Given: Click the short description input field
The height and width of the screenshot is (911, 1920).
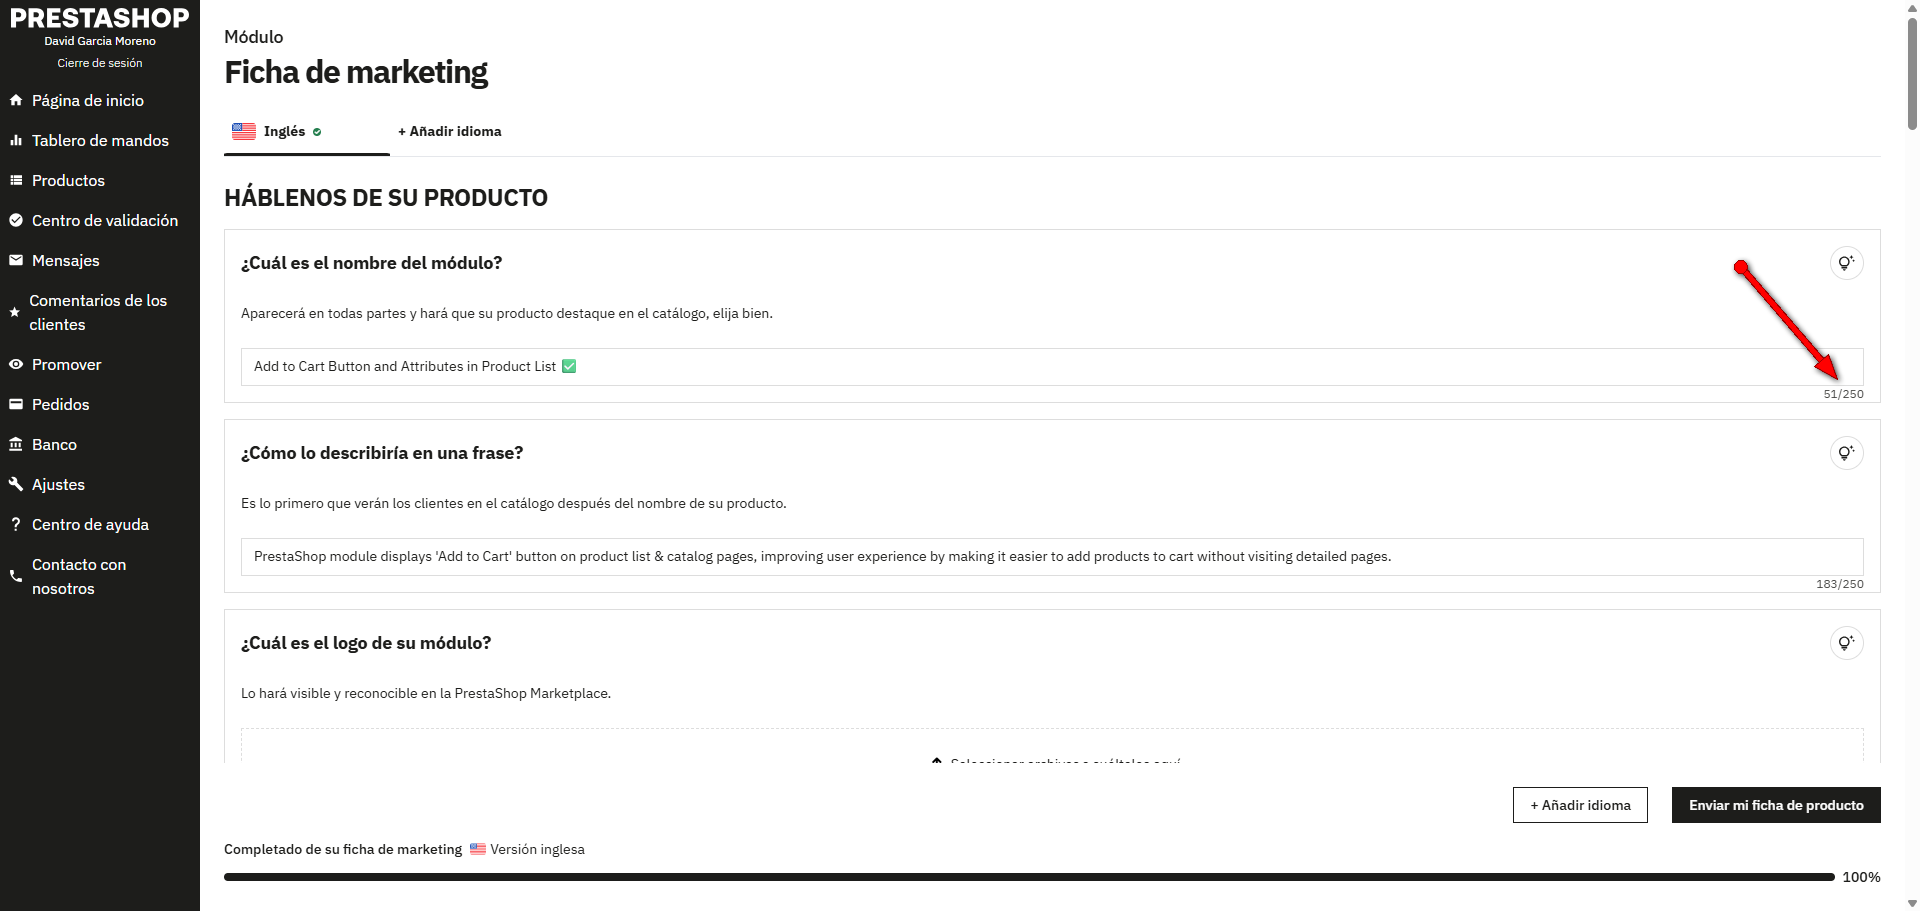Looking at the screenshot, I should coord(1052,557).
